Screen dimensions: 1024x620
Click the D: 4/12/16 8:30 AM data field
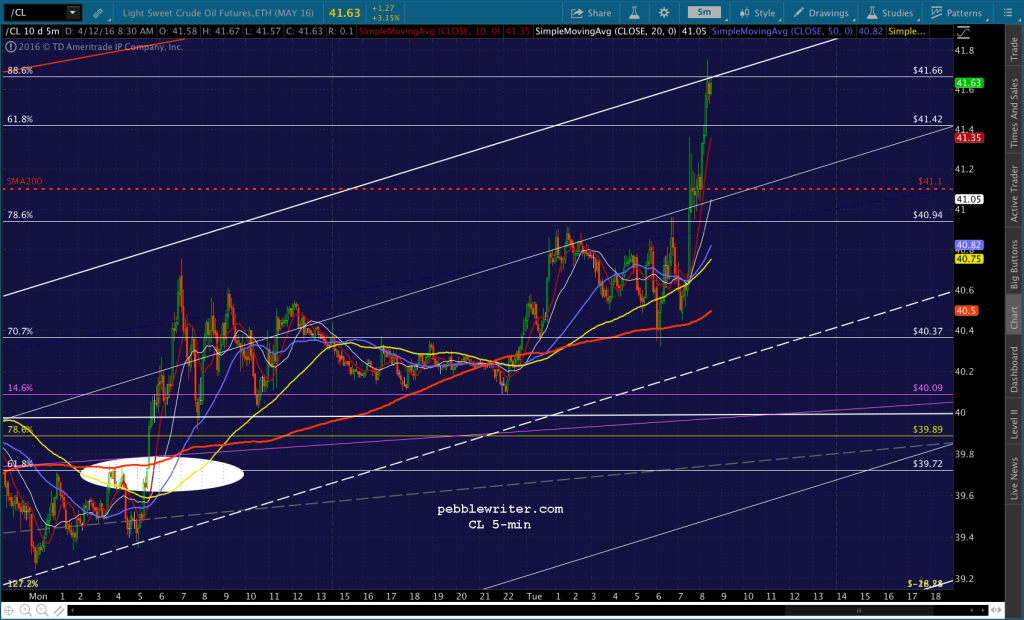[110, 31]
